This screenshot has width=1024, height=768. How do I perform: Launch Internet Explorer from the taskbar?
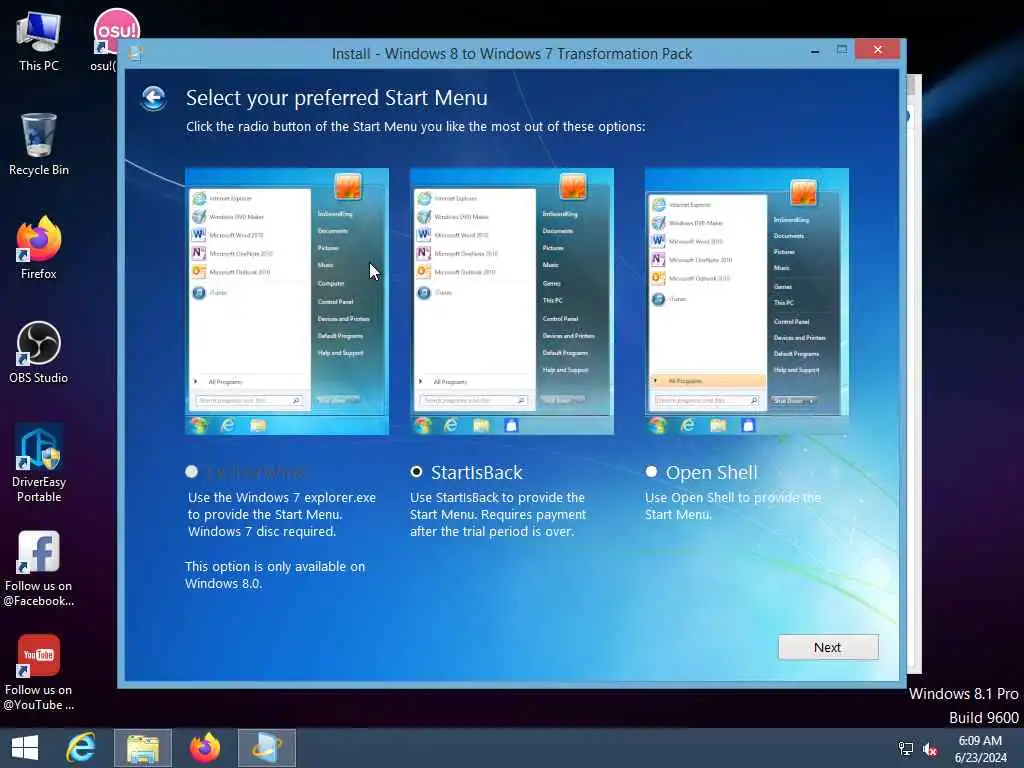pyautogui.click(x=81, y=748)
